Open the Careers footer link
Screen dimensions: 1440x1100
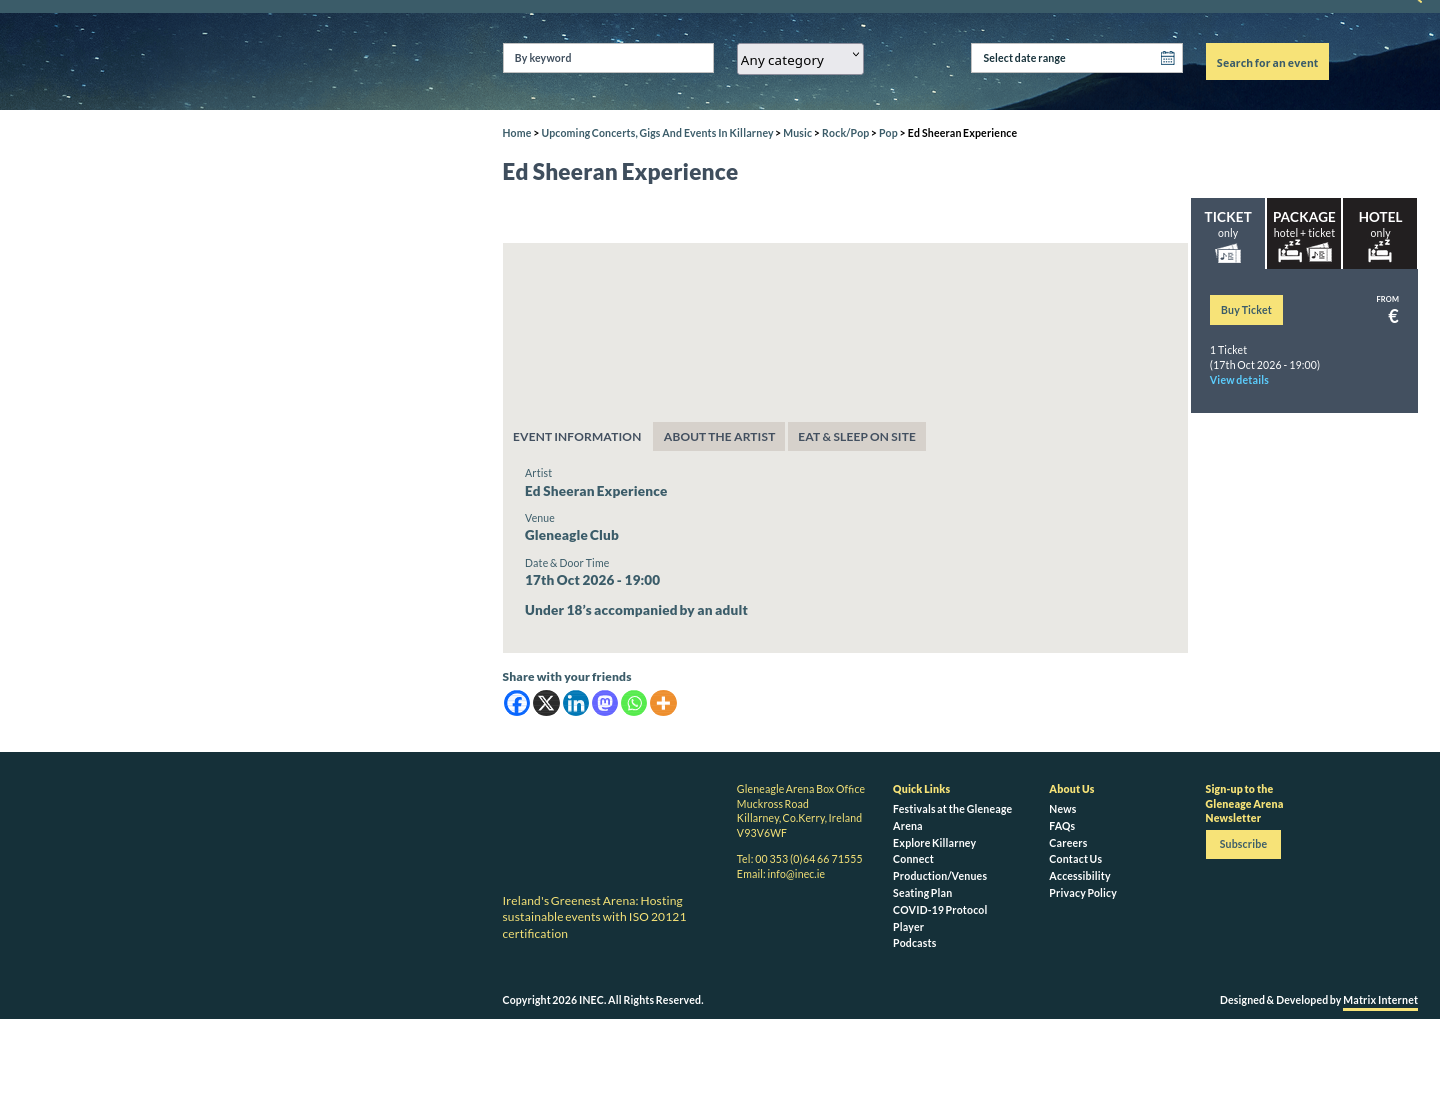[x=1068, y=843]
